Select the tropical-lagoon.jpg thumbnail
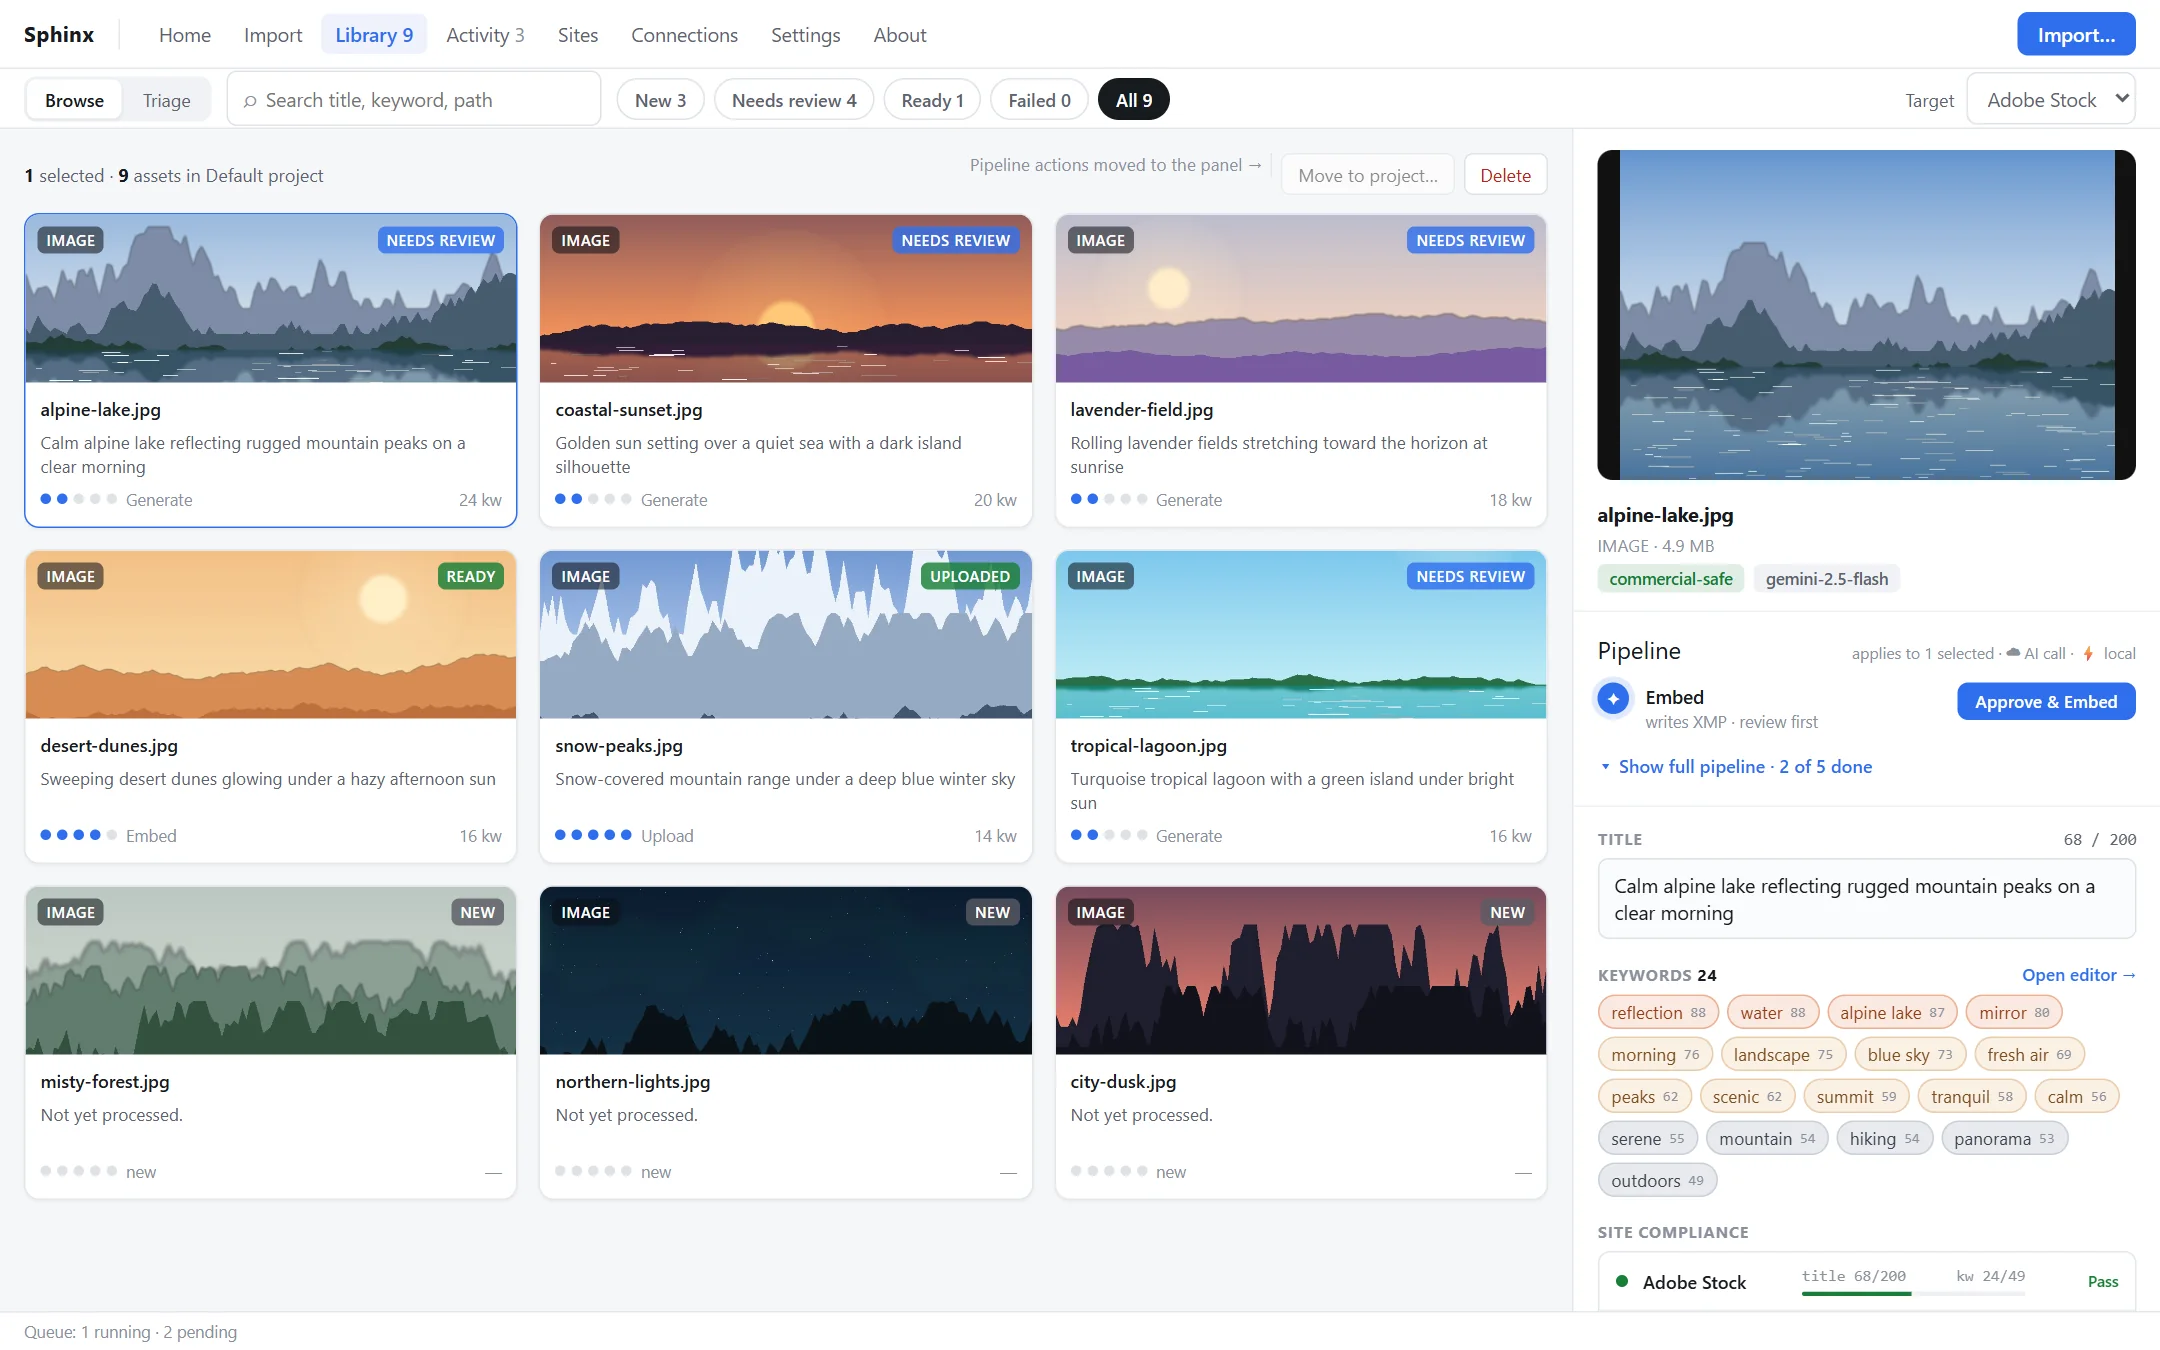 coord(1301,634)
